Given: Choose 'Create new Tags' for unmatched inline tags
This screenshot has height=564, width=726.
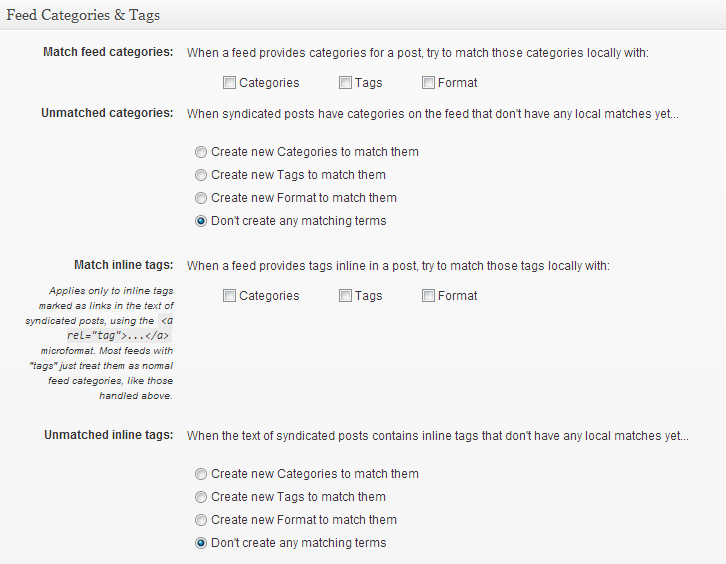Looking at the screenshot, I should click(x=202, y=497).
